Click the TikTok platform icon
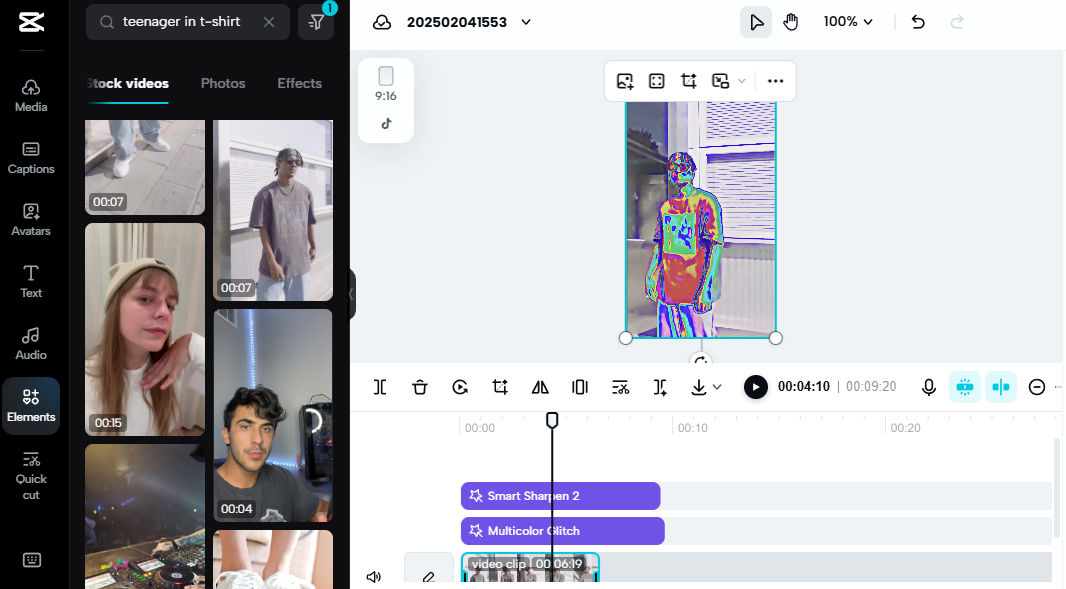1066x589 pixels. 385,124
